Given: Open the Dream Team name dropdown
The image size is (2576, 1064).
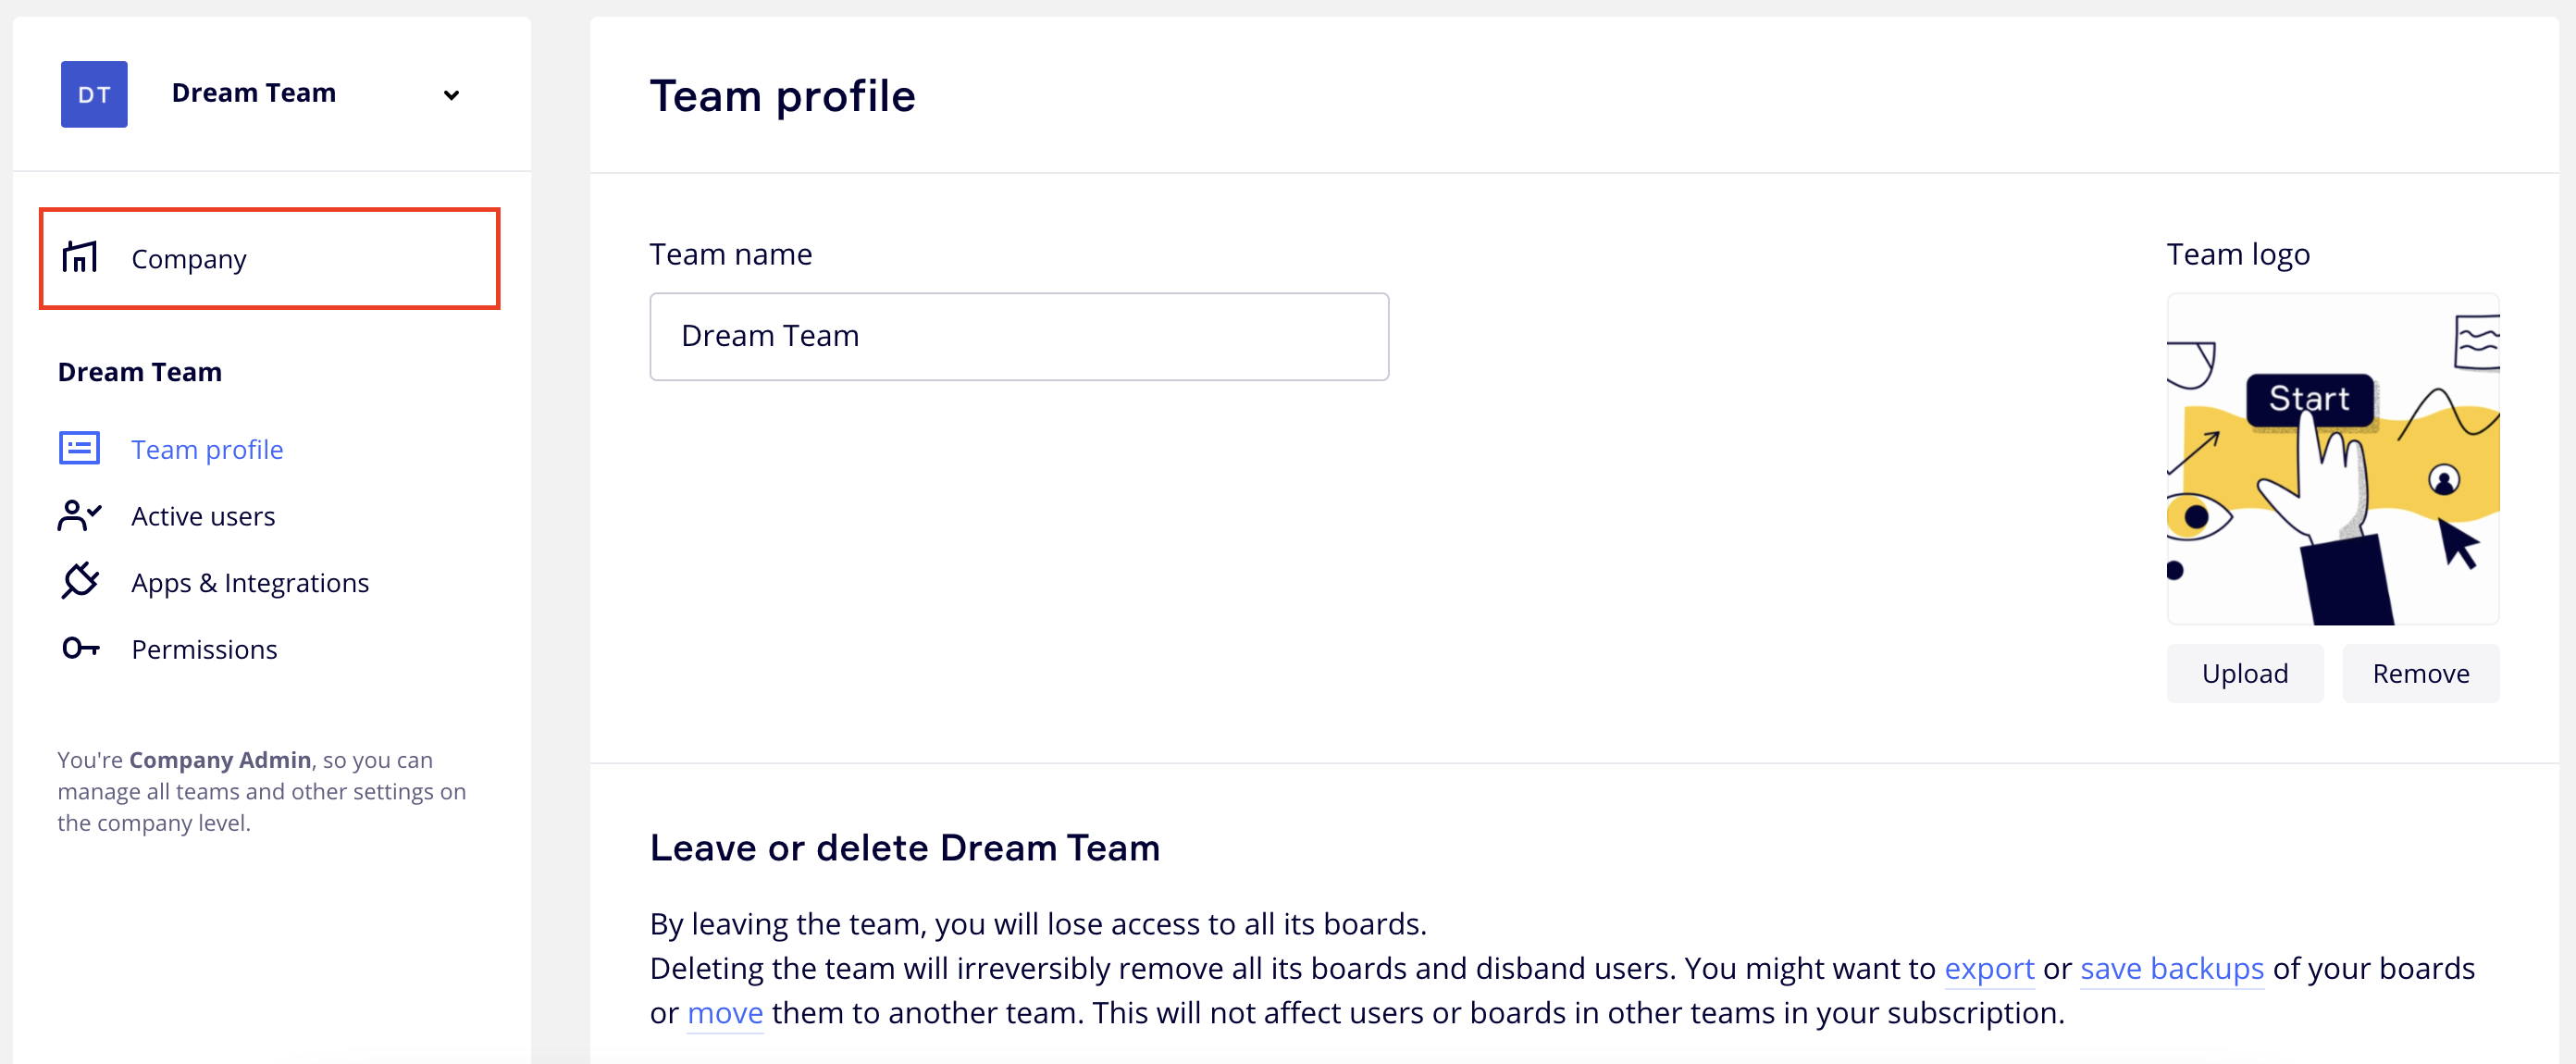Looking at the screenshot, I should (x=254, y=93).
